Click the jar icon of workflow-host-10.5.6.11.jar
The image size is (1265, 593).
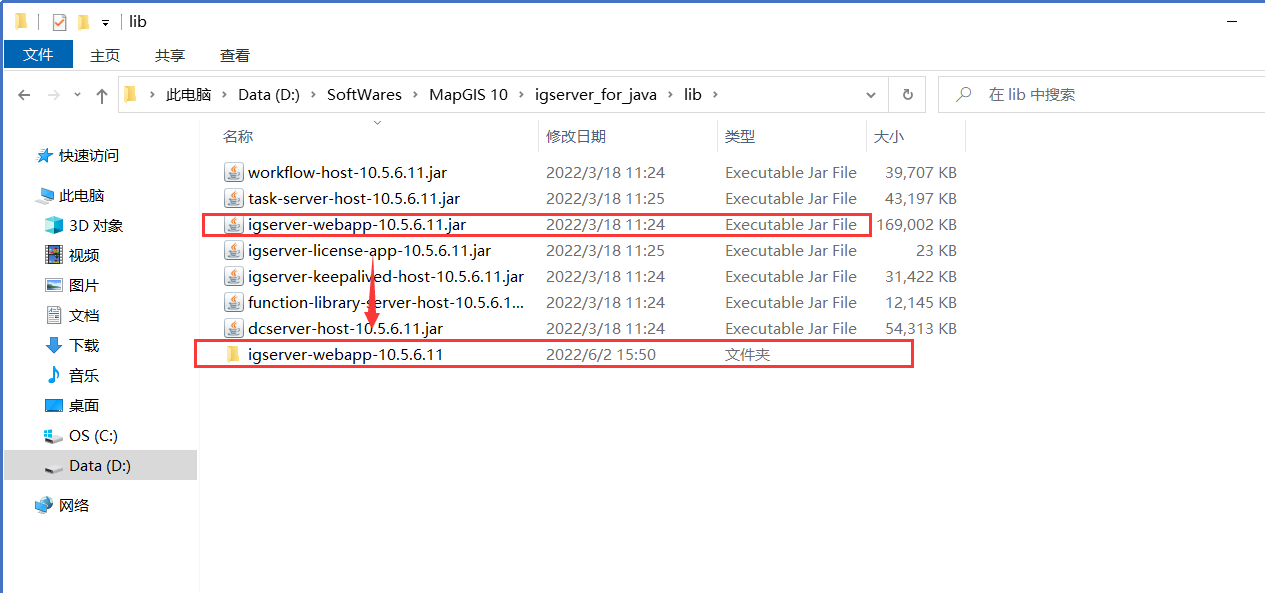tap(233, 172)
